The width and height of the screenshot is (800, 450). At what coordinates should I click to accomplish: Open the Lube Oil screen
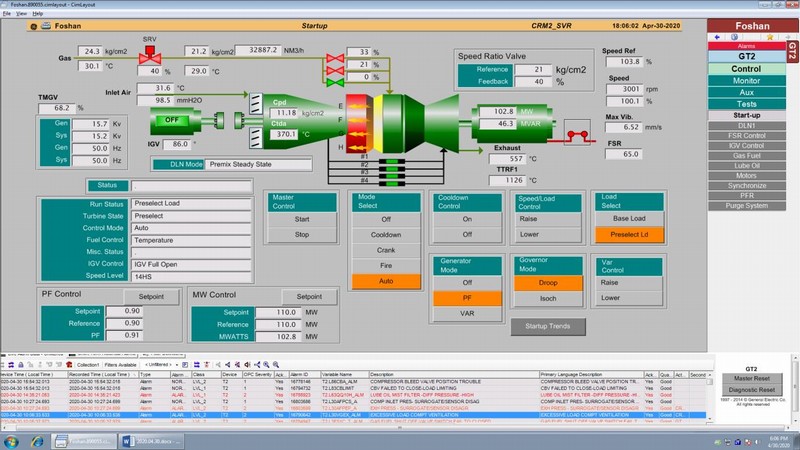[746, 166]
